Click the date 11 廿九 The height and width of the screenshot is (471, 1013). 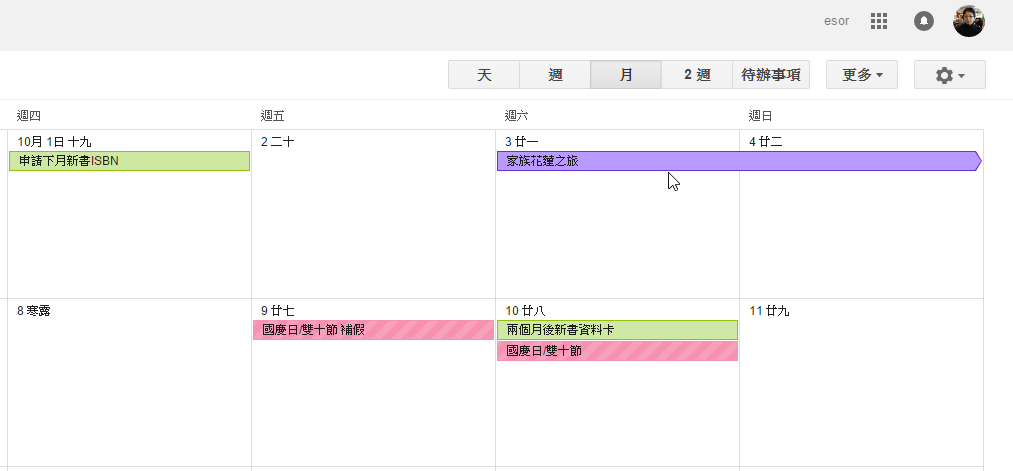pos(769,311)
